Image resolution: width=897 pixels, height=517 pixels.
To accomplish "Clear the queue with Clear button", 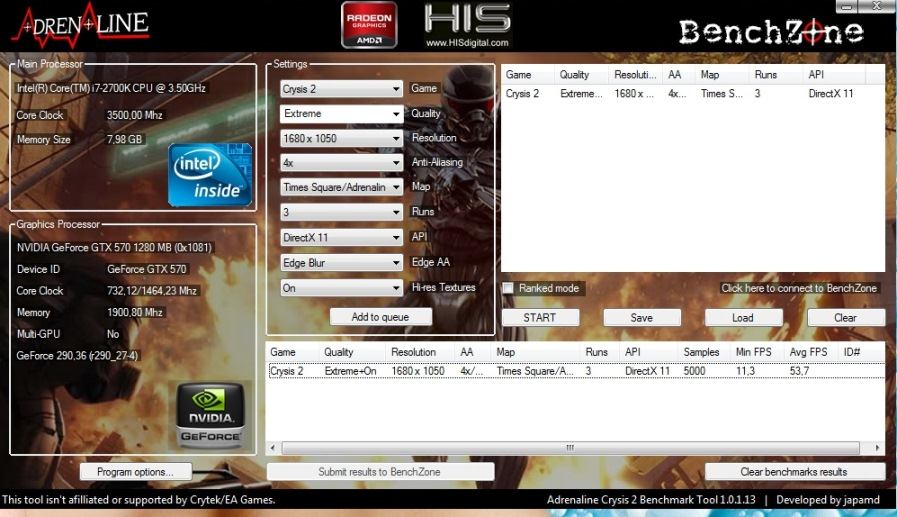I will pyautogui.click(x=846, y=317).
